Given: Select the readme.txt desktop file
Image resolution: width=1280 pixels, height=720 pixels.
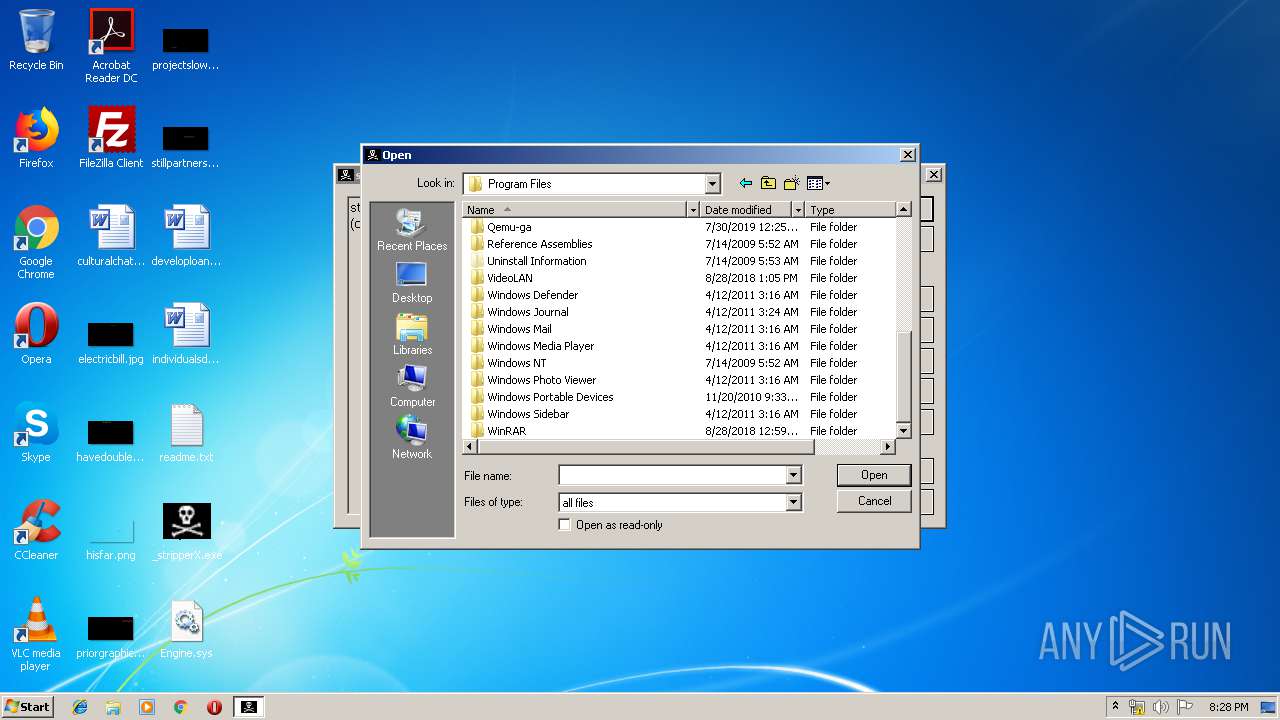Looking at the screenshot, I should click(187, 432).
